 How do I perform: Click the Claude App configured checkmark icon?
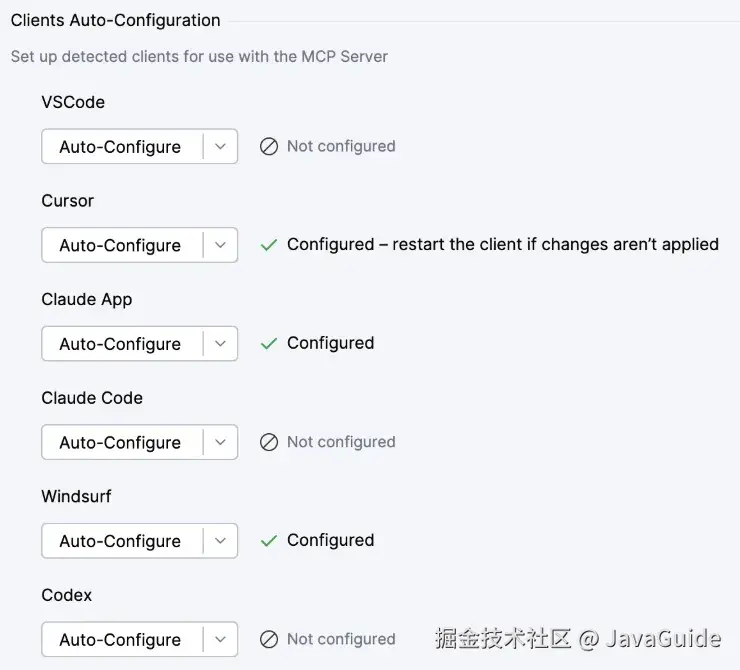(268, 343)
